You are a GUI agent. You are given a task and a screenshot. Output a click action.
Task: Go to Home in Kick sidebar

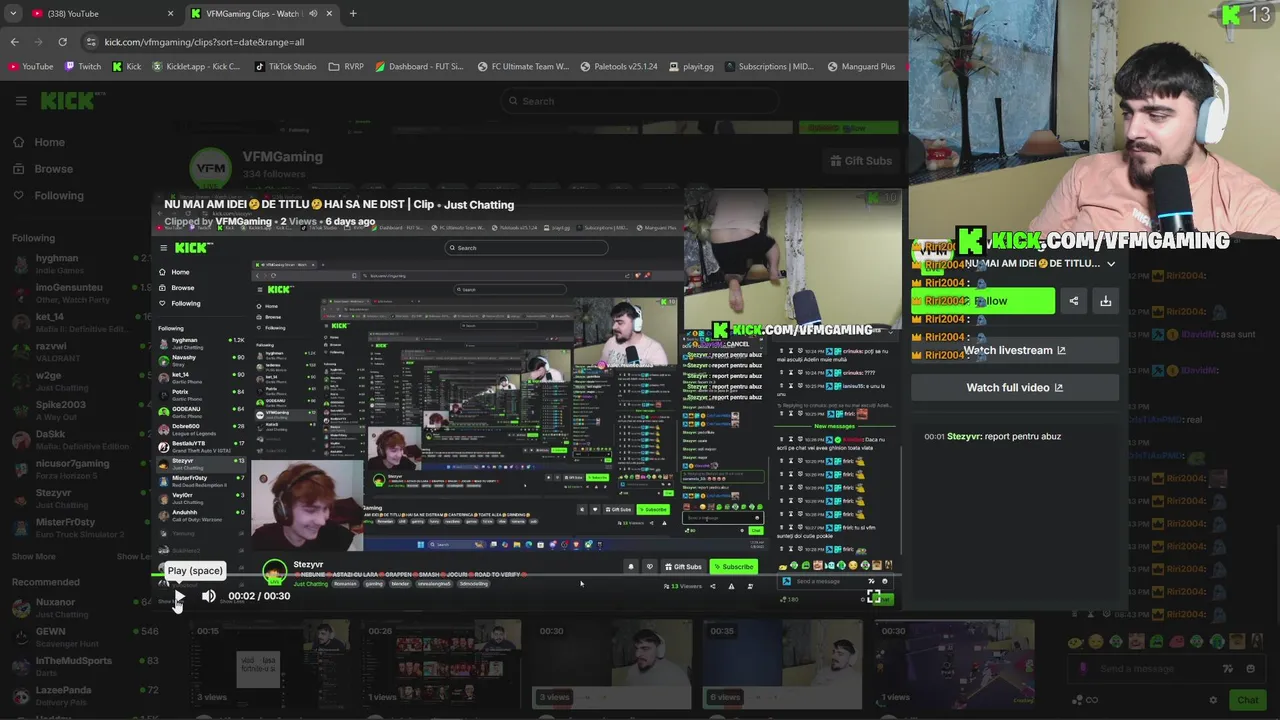click(x=39, y=142)
